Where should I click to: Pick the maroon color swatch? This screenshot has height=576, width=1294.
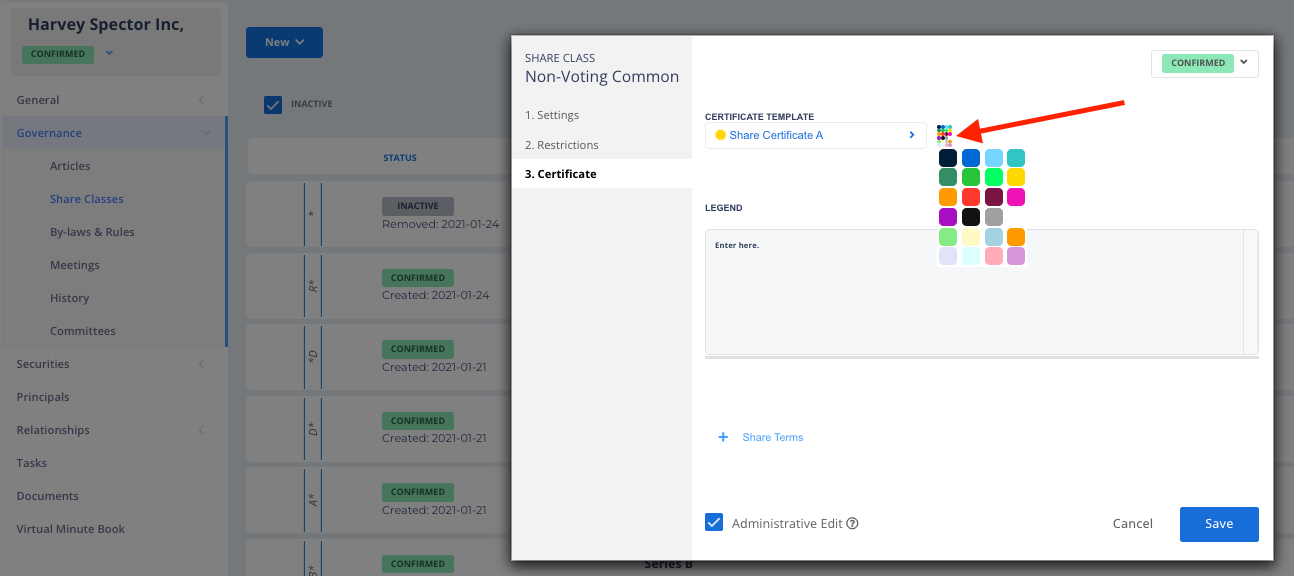(993, 197)
